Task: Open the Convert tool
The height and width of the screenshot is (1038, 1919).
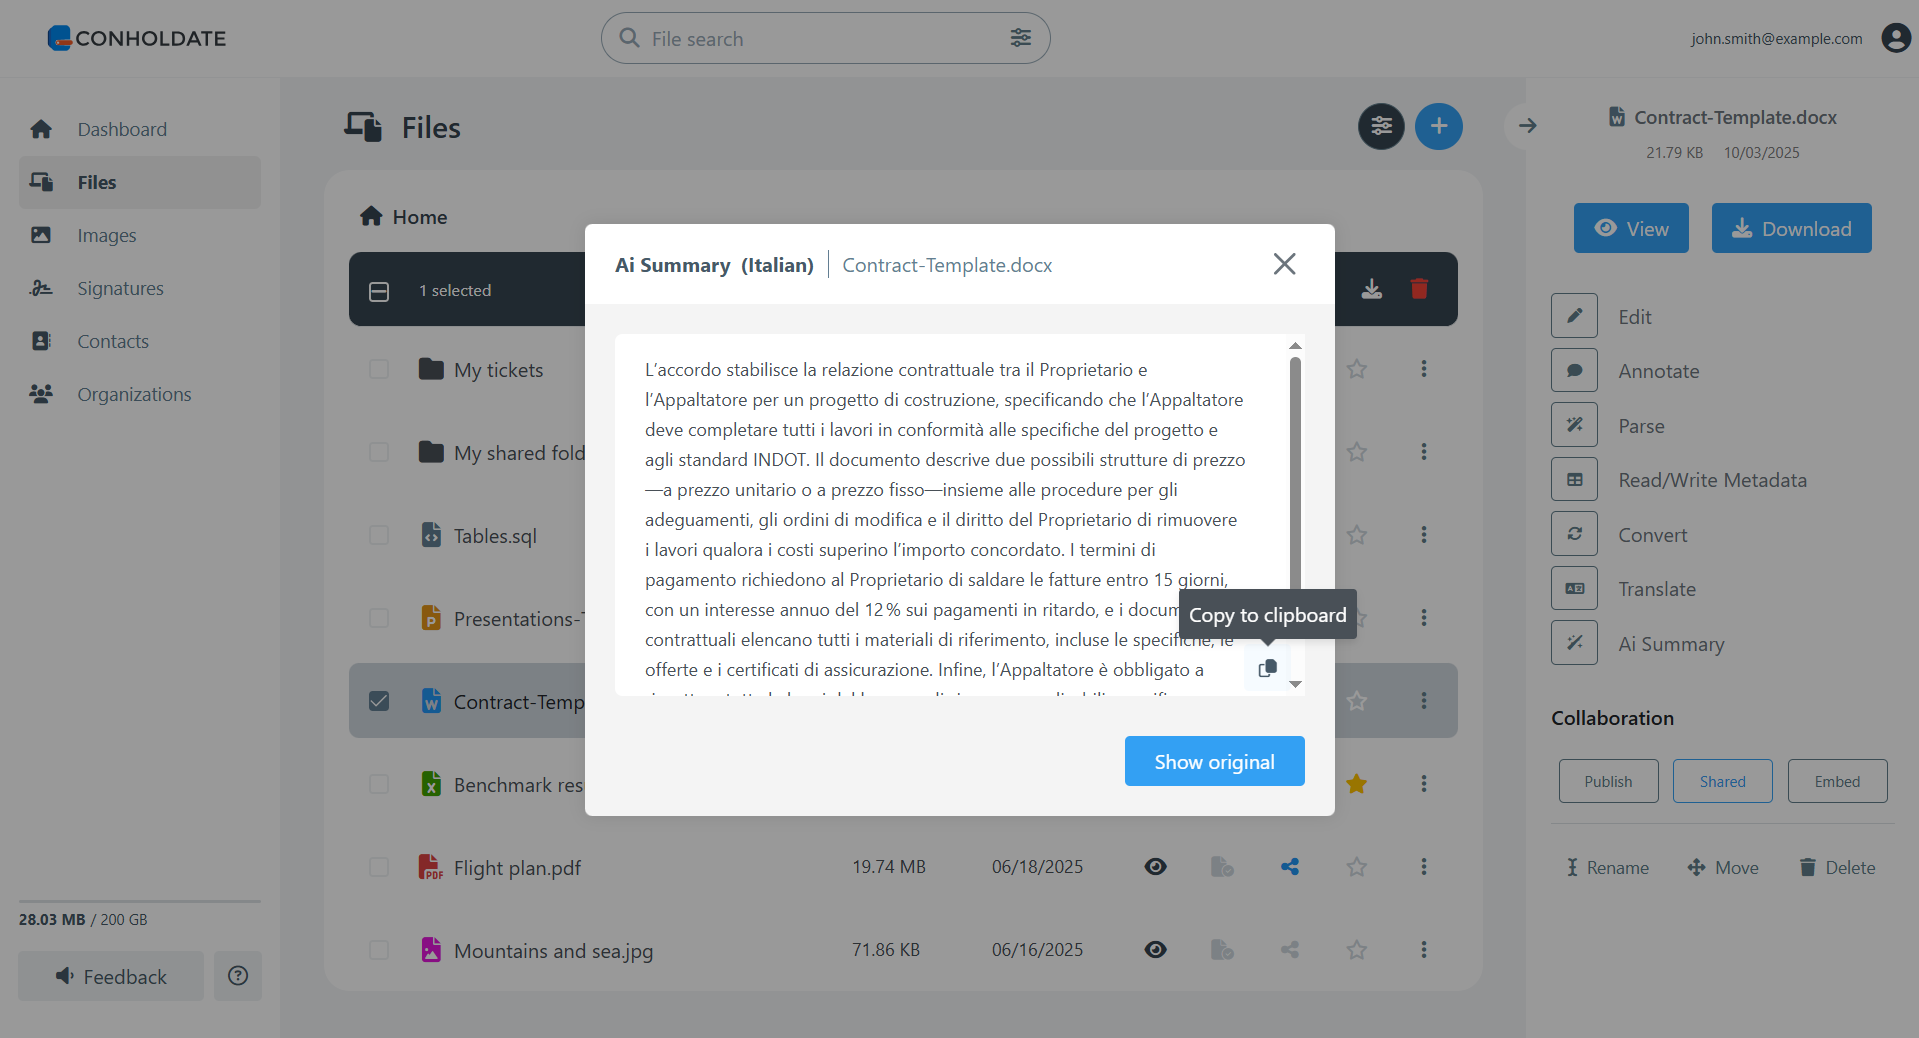Action: coord(1652,534)
